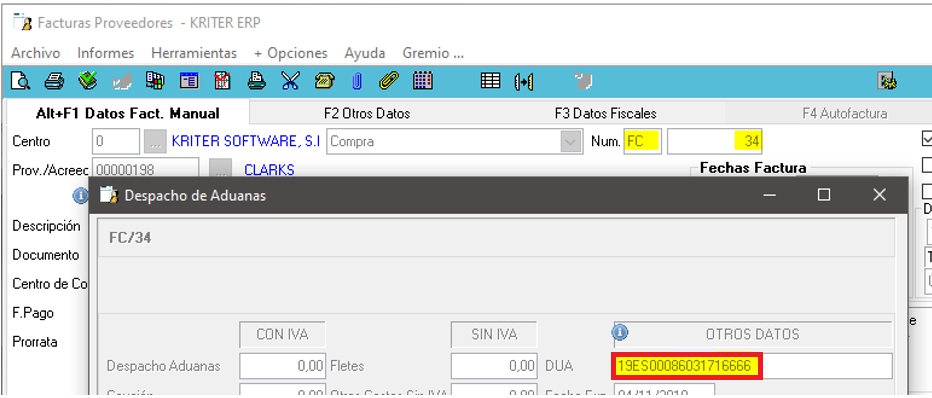The image size is (932, 398).
Task: Open the Herramientas menu
Action: pyautogui.click(x=194, y=53)
